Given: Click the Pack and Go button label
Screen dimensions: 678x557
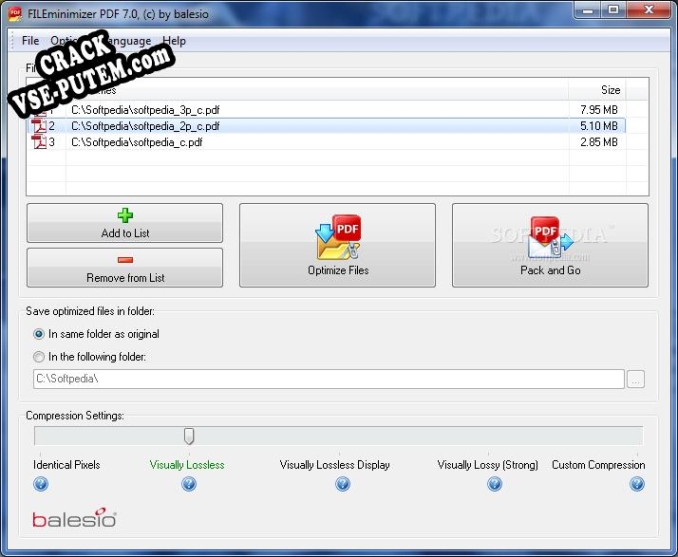Looking at the screenshot, I should [550, 270].
